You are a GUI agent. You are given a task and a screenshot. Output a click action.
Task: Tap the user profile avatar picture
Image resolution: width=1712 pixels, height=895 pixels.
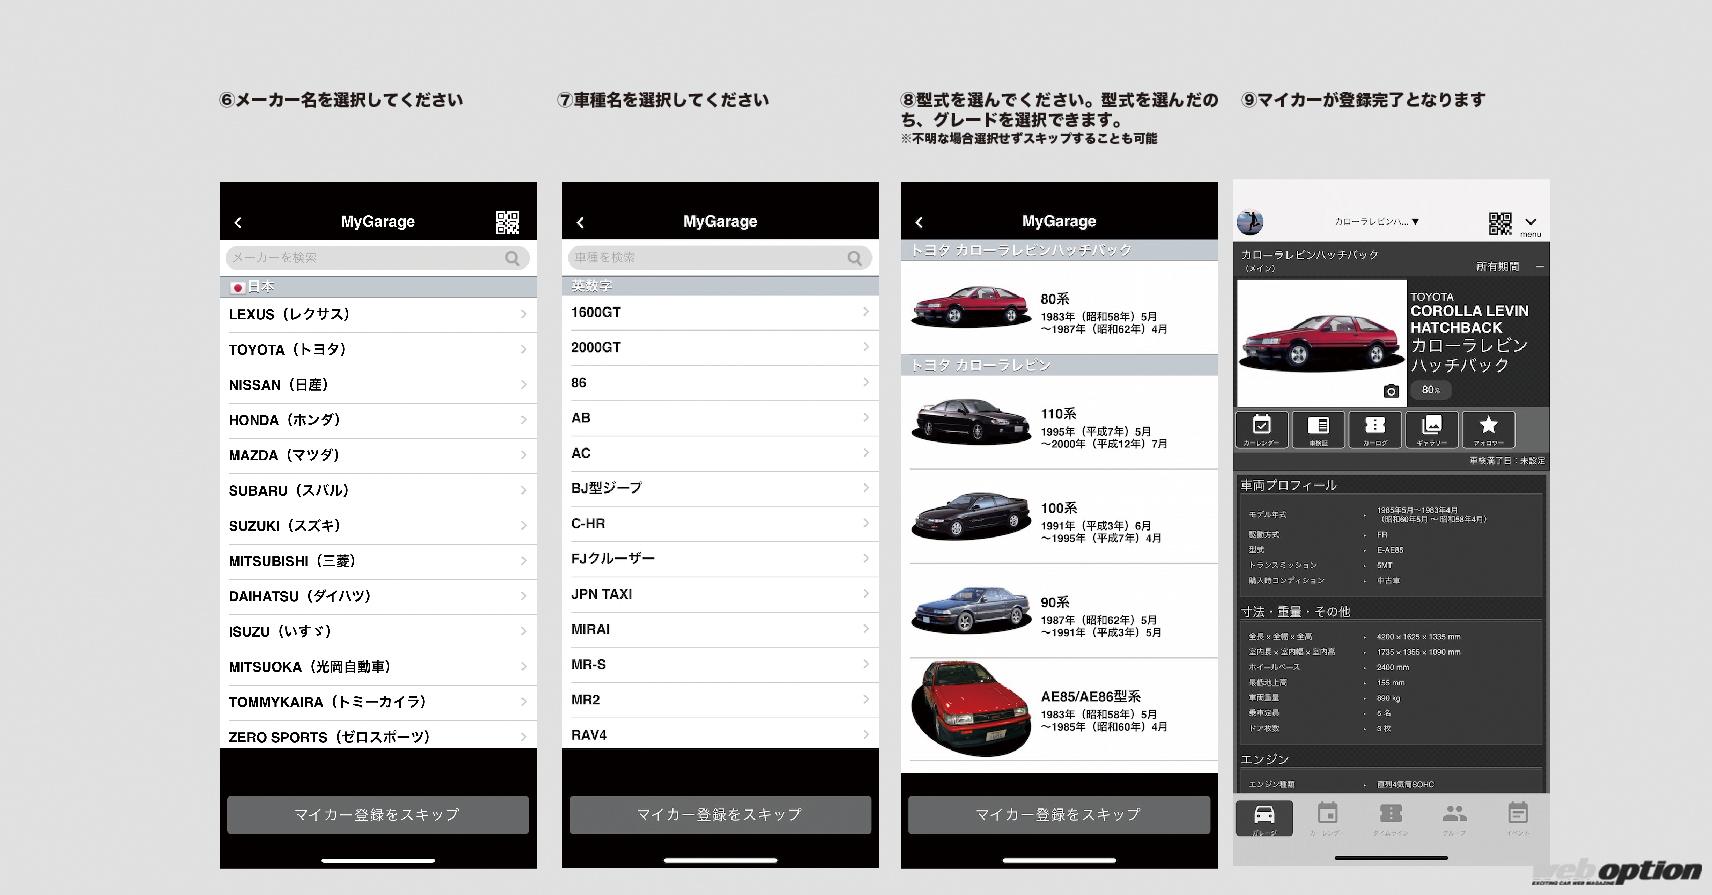[x=1250, y=222]
